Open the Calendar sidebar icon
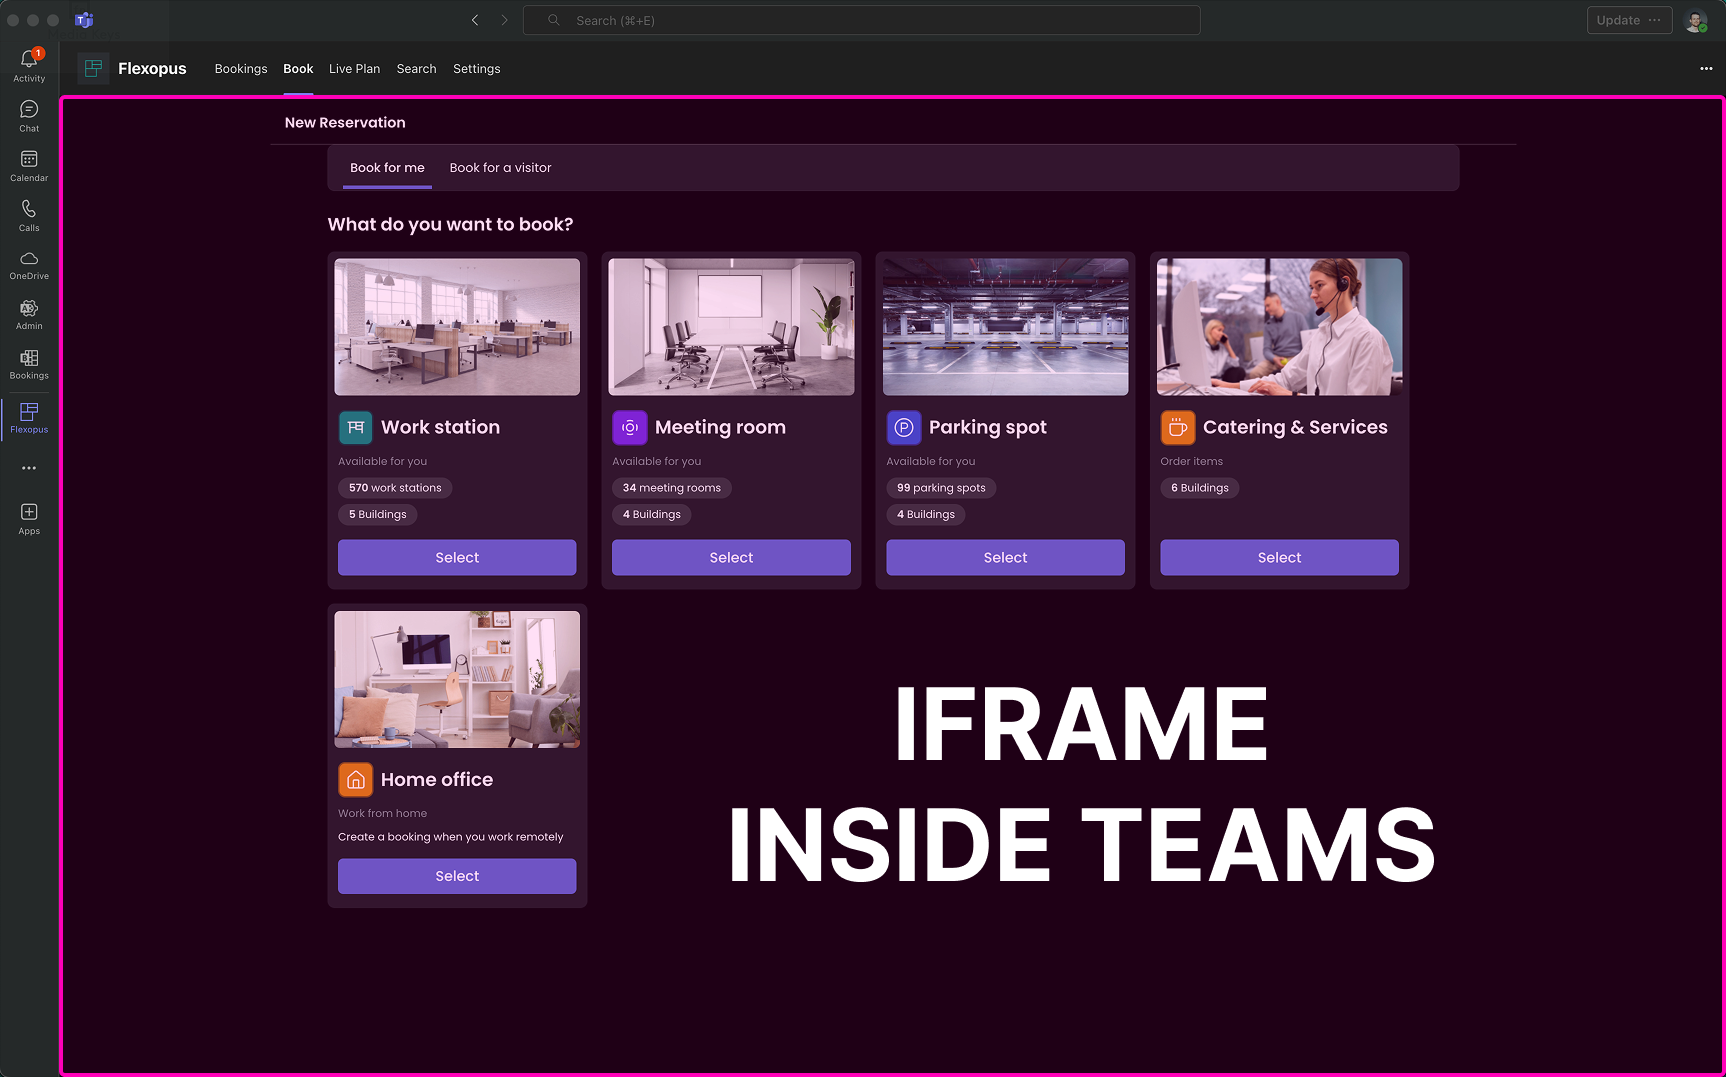 click(29, 165)
